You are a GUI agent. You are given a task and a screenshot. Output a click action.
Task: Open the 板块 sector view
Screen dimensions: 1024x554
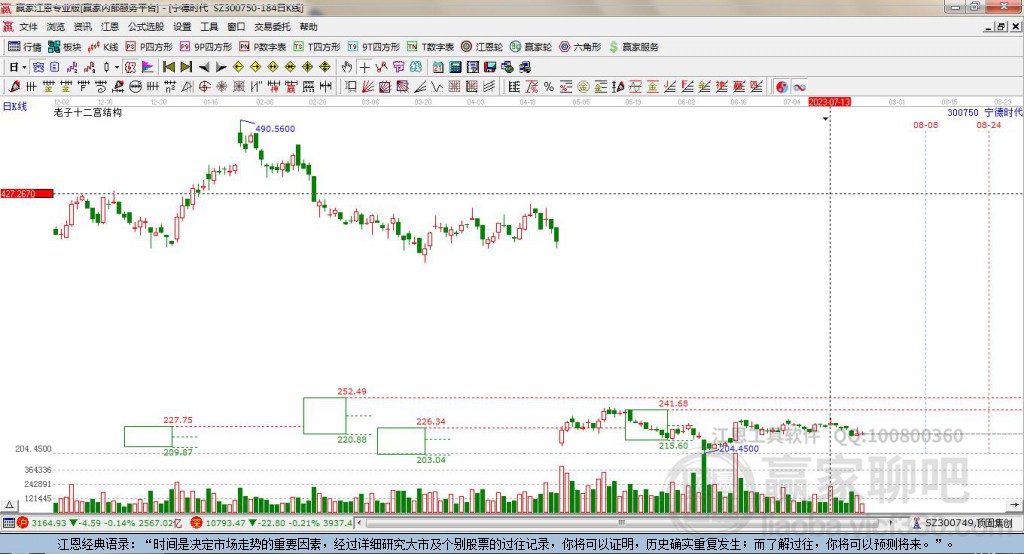tap(64, 46)
